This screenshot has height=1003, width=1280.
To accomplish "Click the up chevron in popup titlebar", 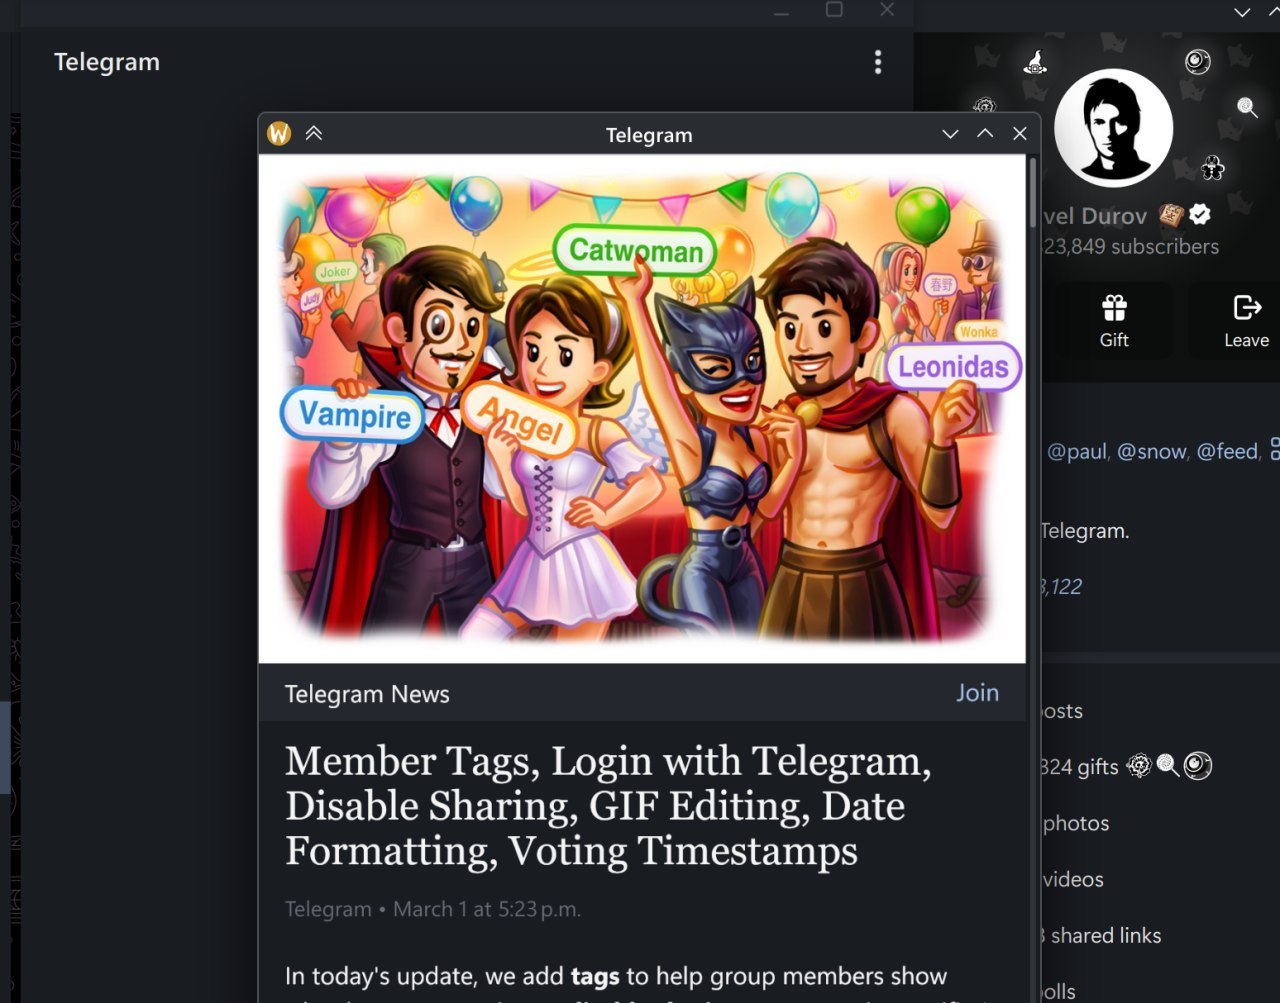I will (x=985, y=134).
